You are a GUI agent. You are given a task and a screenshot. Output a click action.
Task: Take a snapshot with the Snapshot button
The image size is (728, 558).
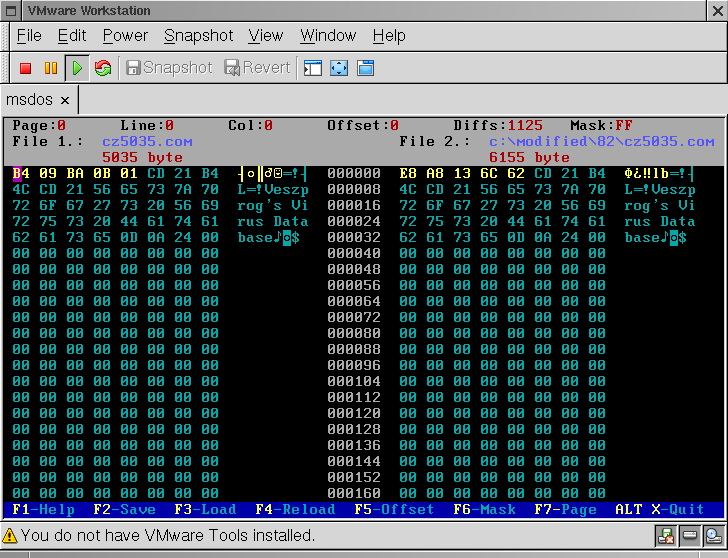[x=169, y=68]
